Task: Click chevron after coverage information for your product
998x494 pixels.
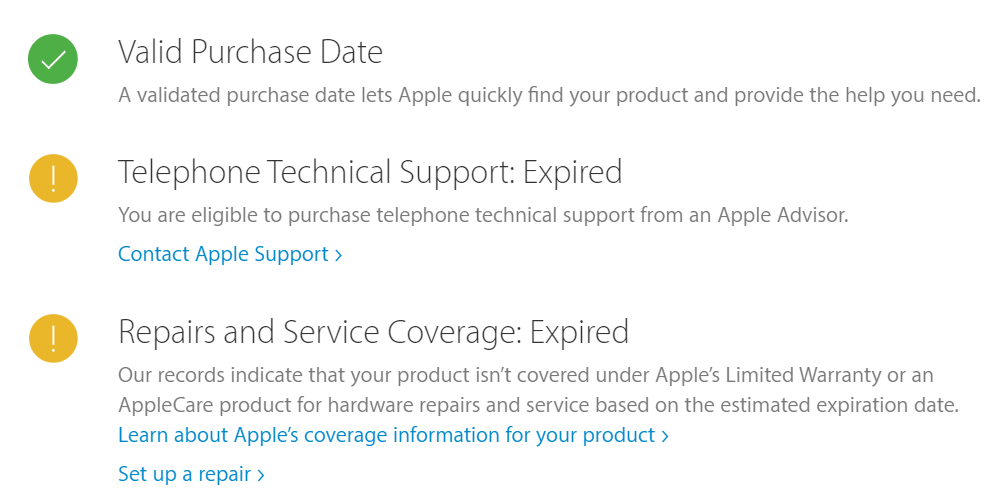Action: coord(665,437)
